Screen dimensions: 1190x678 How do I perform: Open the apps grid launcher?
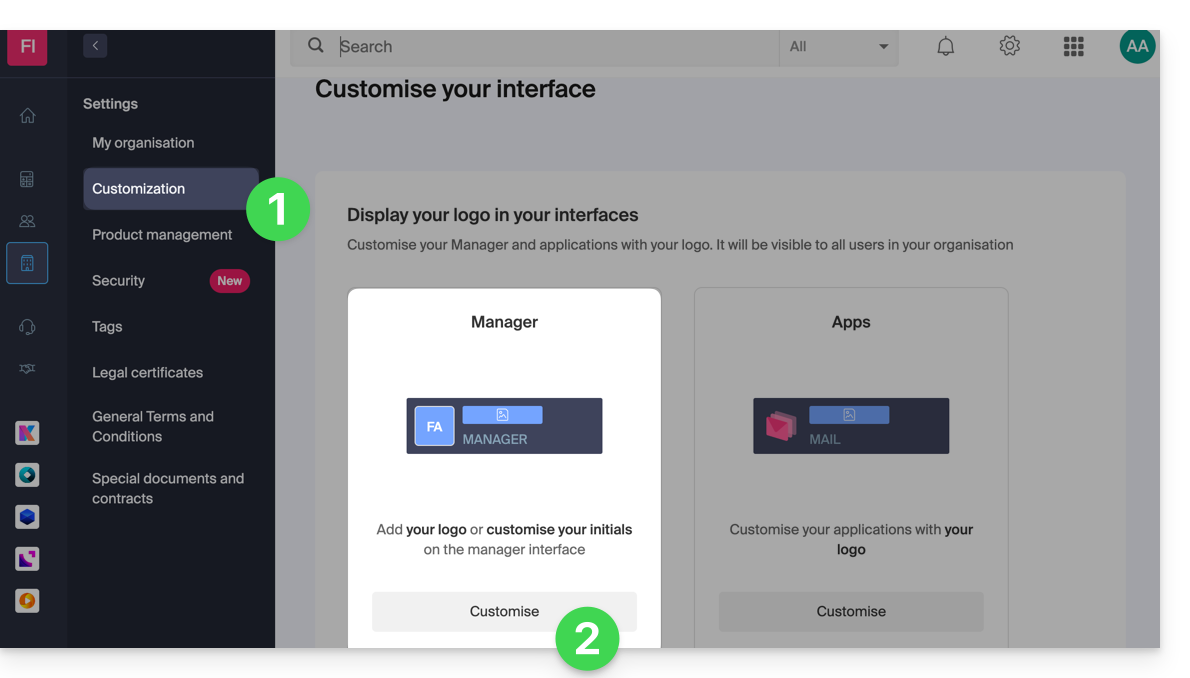coord(1073,47)
